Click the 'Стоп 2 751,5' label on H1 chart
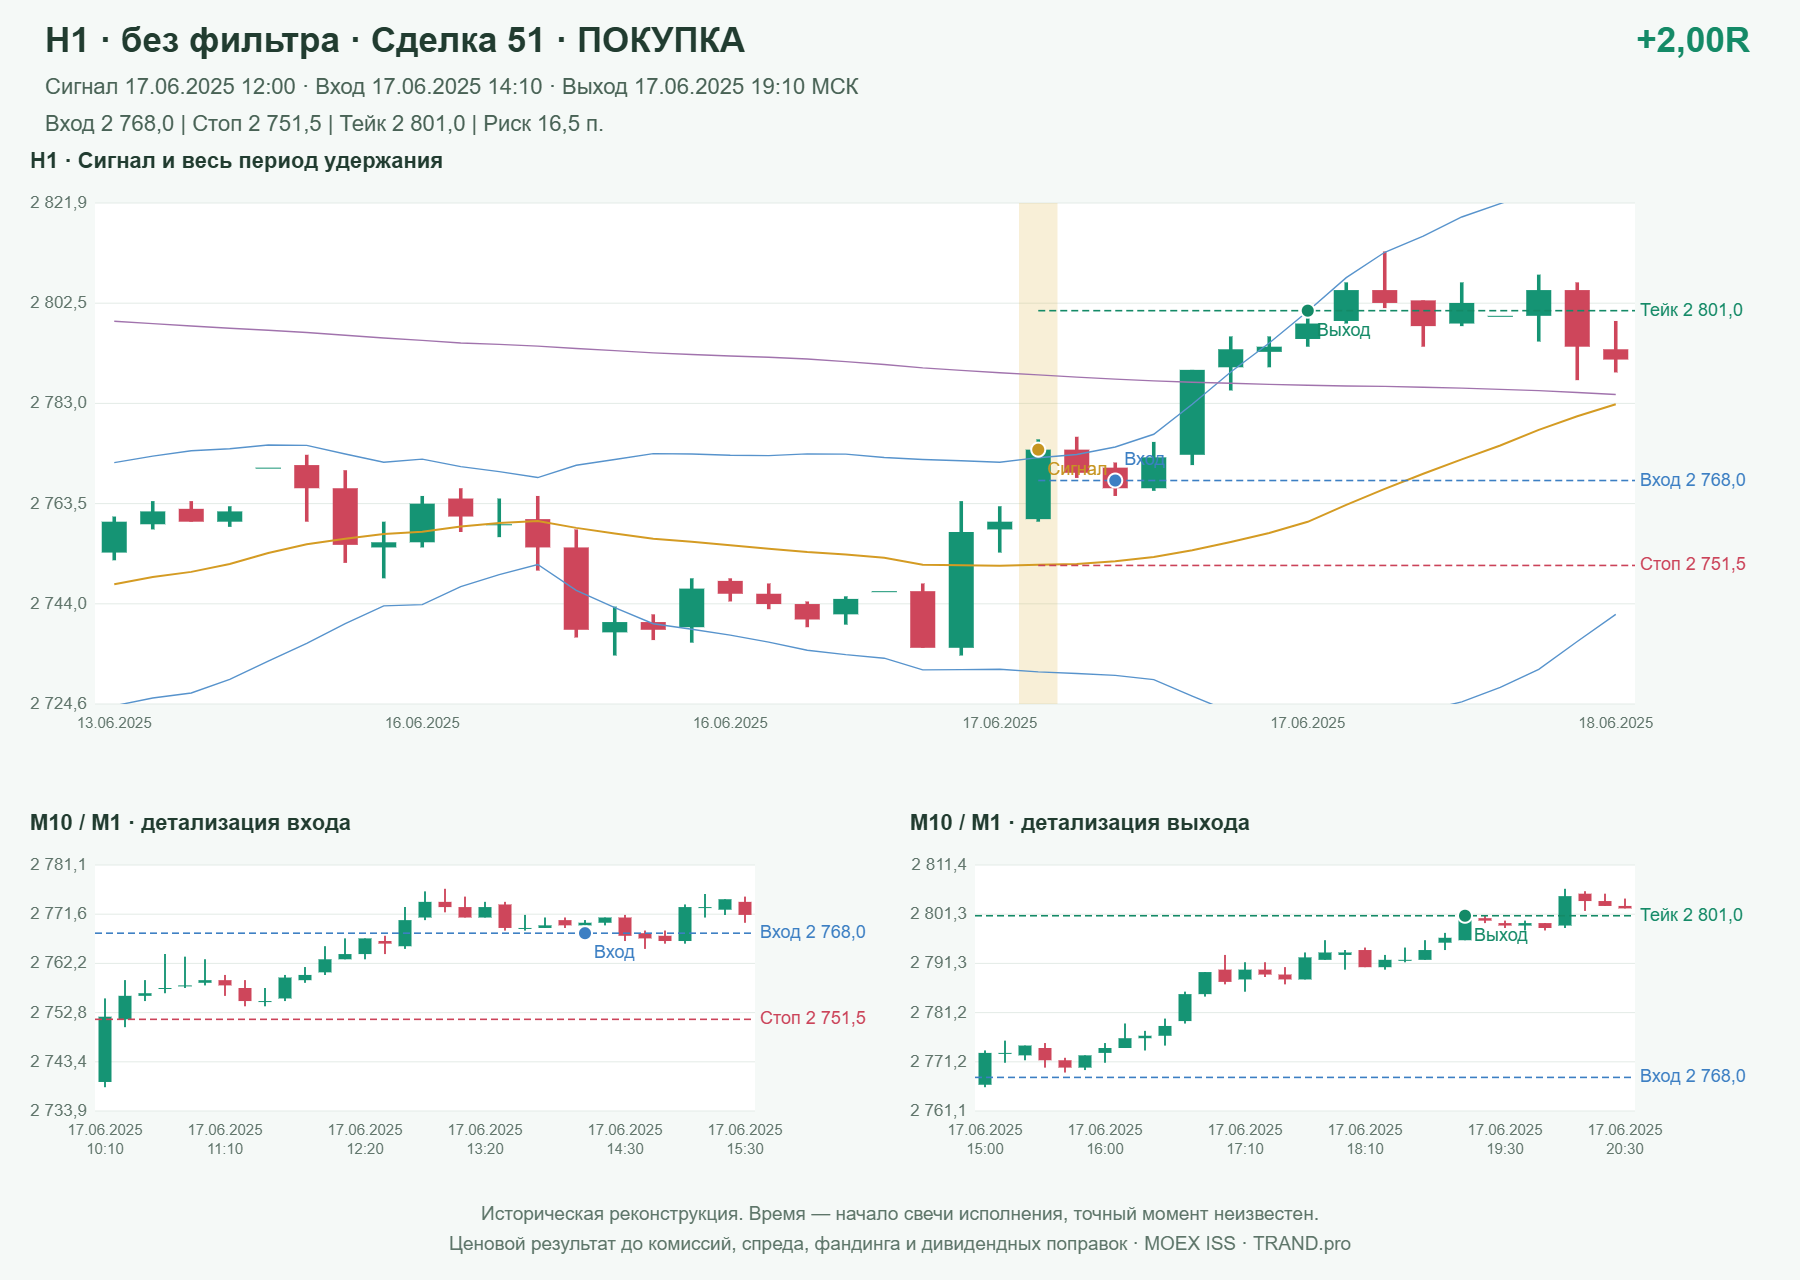Viewport: 1800px width, 1280px height. (x=1692, y=564)
